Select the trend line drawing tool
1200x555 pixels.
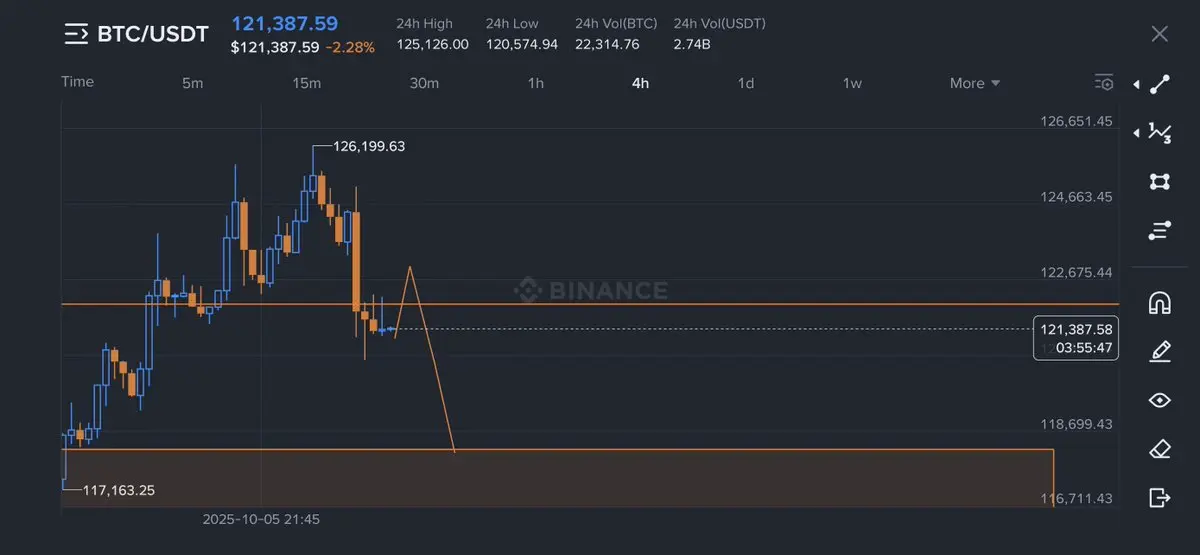pyautogui.click(x=1160, y=85)
